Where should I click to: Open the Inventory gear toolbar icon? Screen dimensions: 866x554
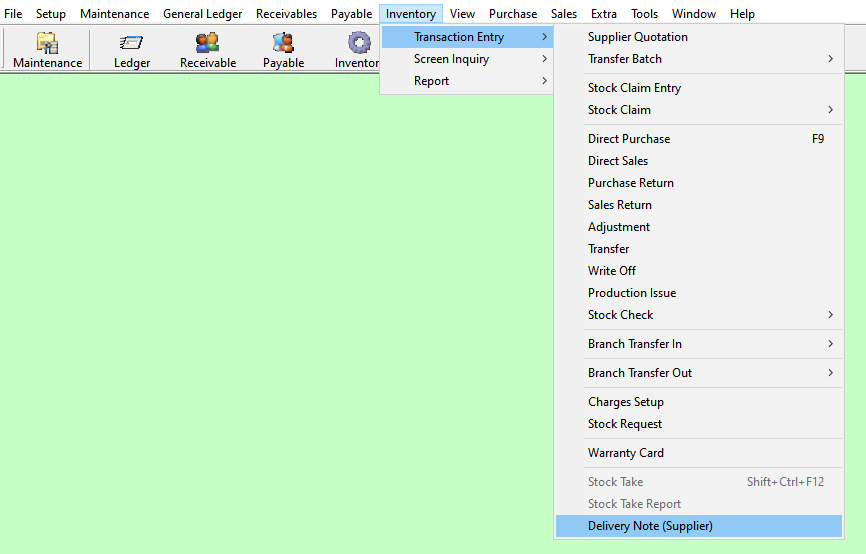[356, 50]
